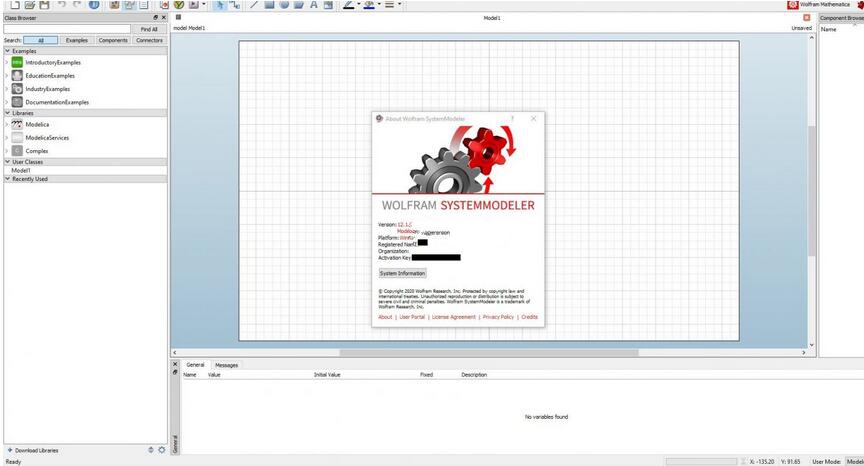Click the IndustryExamples package icon
This screenshot has width=864, height=466.
point(17,89)
